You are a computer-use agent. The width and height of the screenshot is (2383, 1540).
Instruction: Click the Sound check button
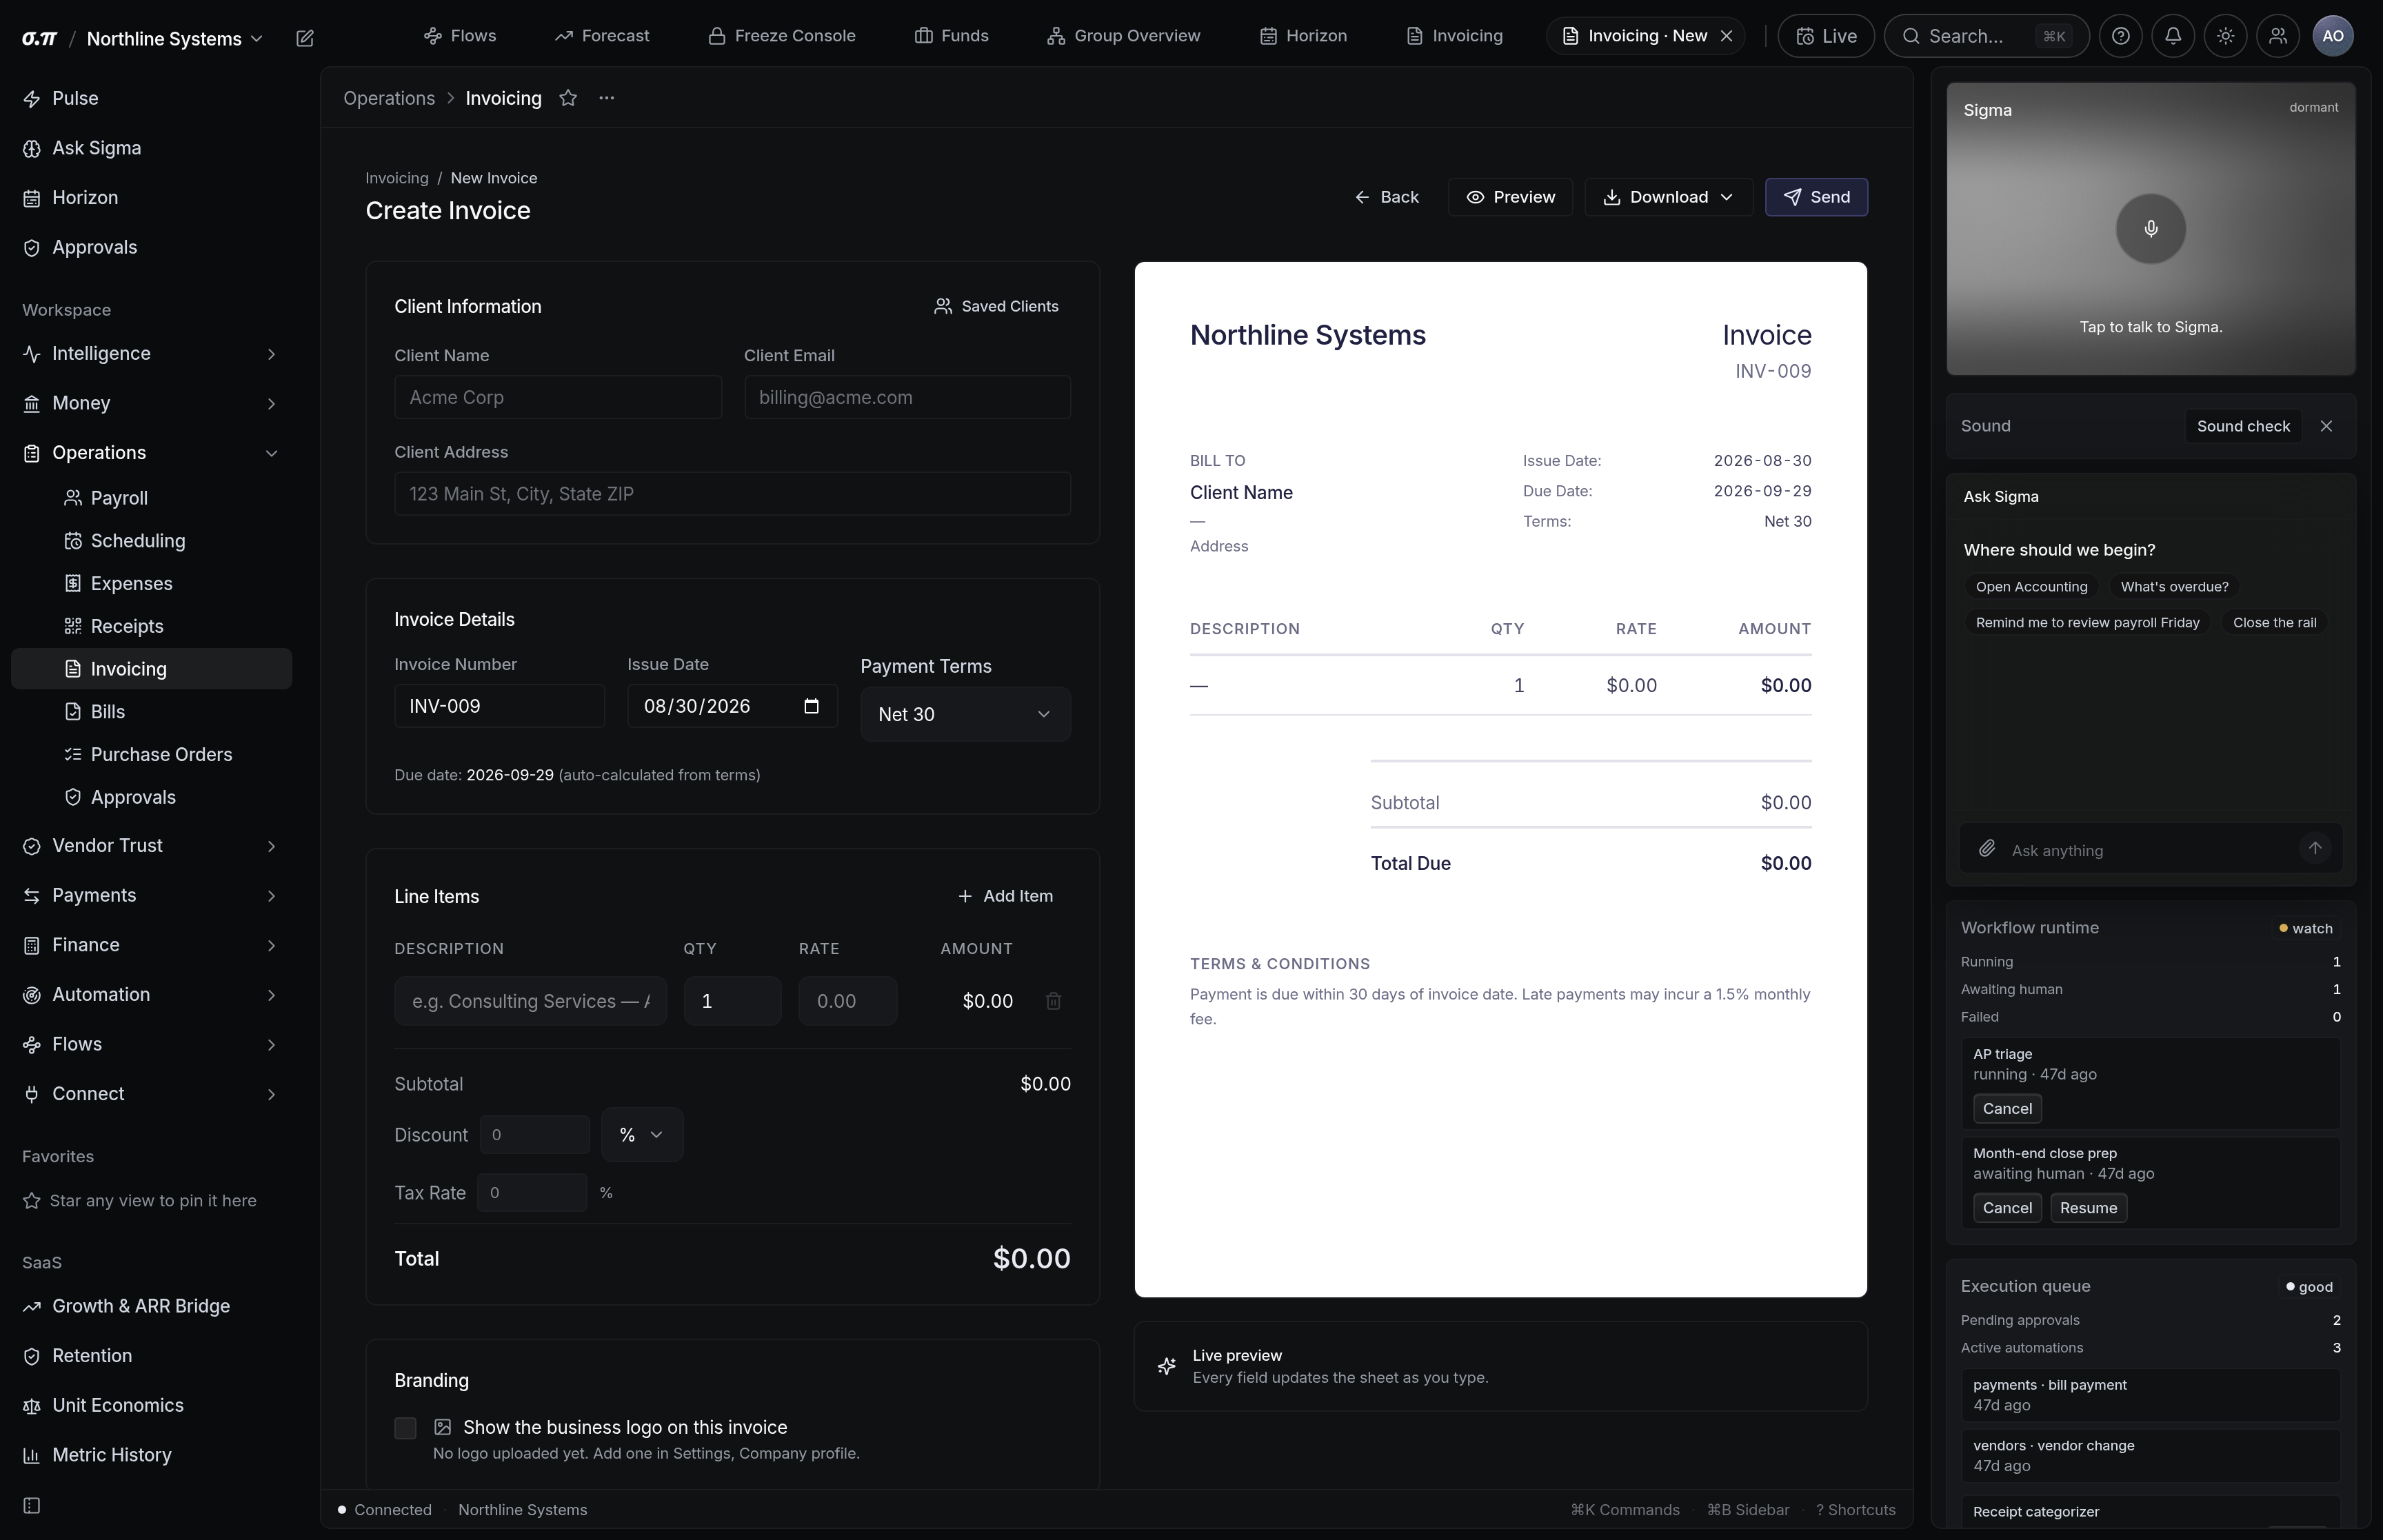click(x=2243, y=426)
